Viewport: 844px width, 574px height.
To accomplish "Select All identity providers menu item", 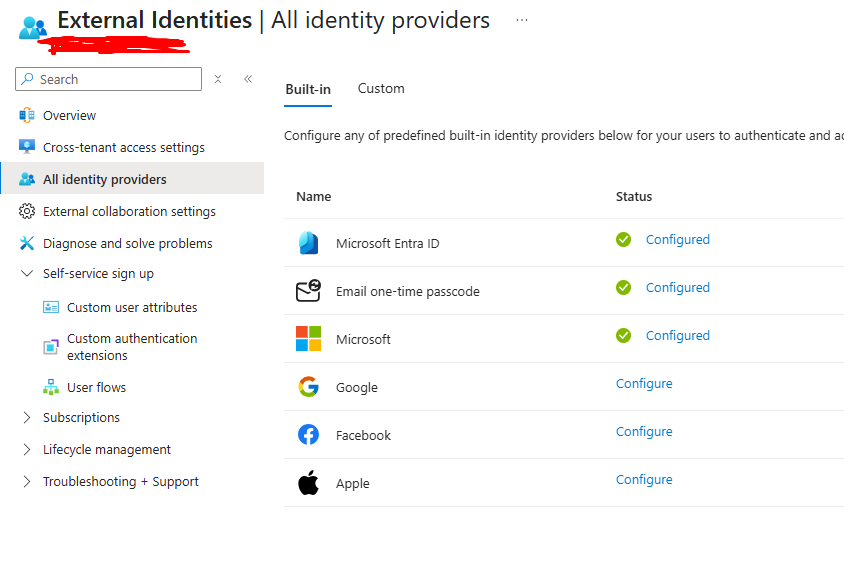I will pos(132,178).
